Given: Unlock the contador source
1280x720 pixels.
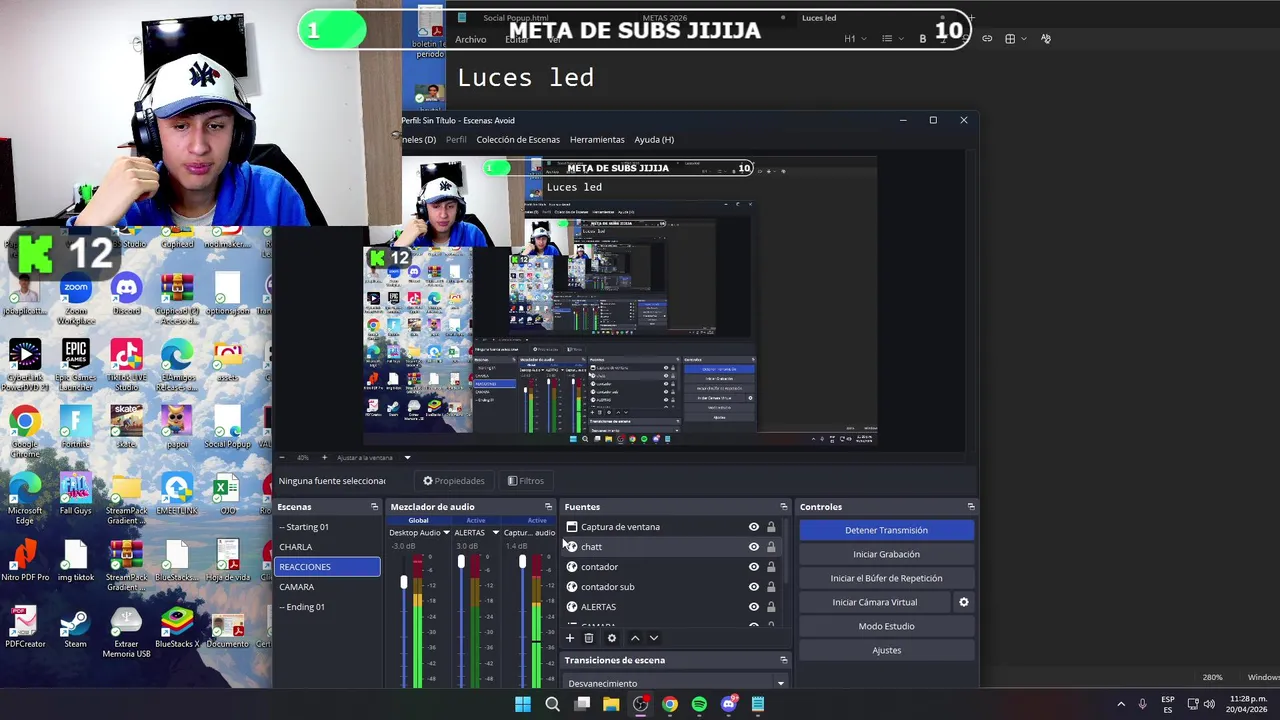Looking at the screenshot, I should (x=771, y=567).
